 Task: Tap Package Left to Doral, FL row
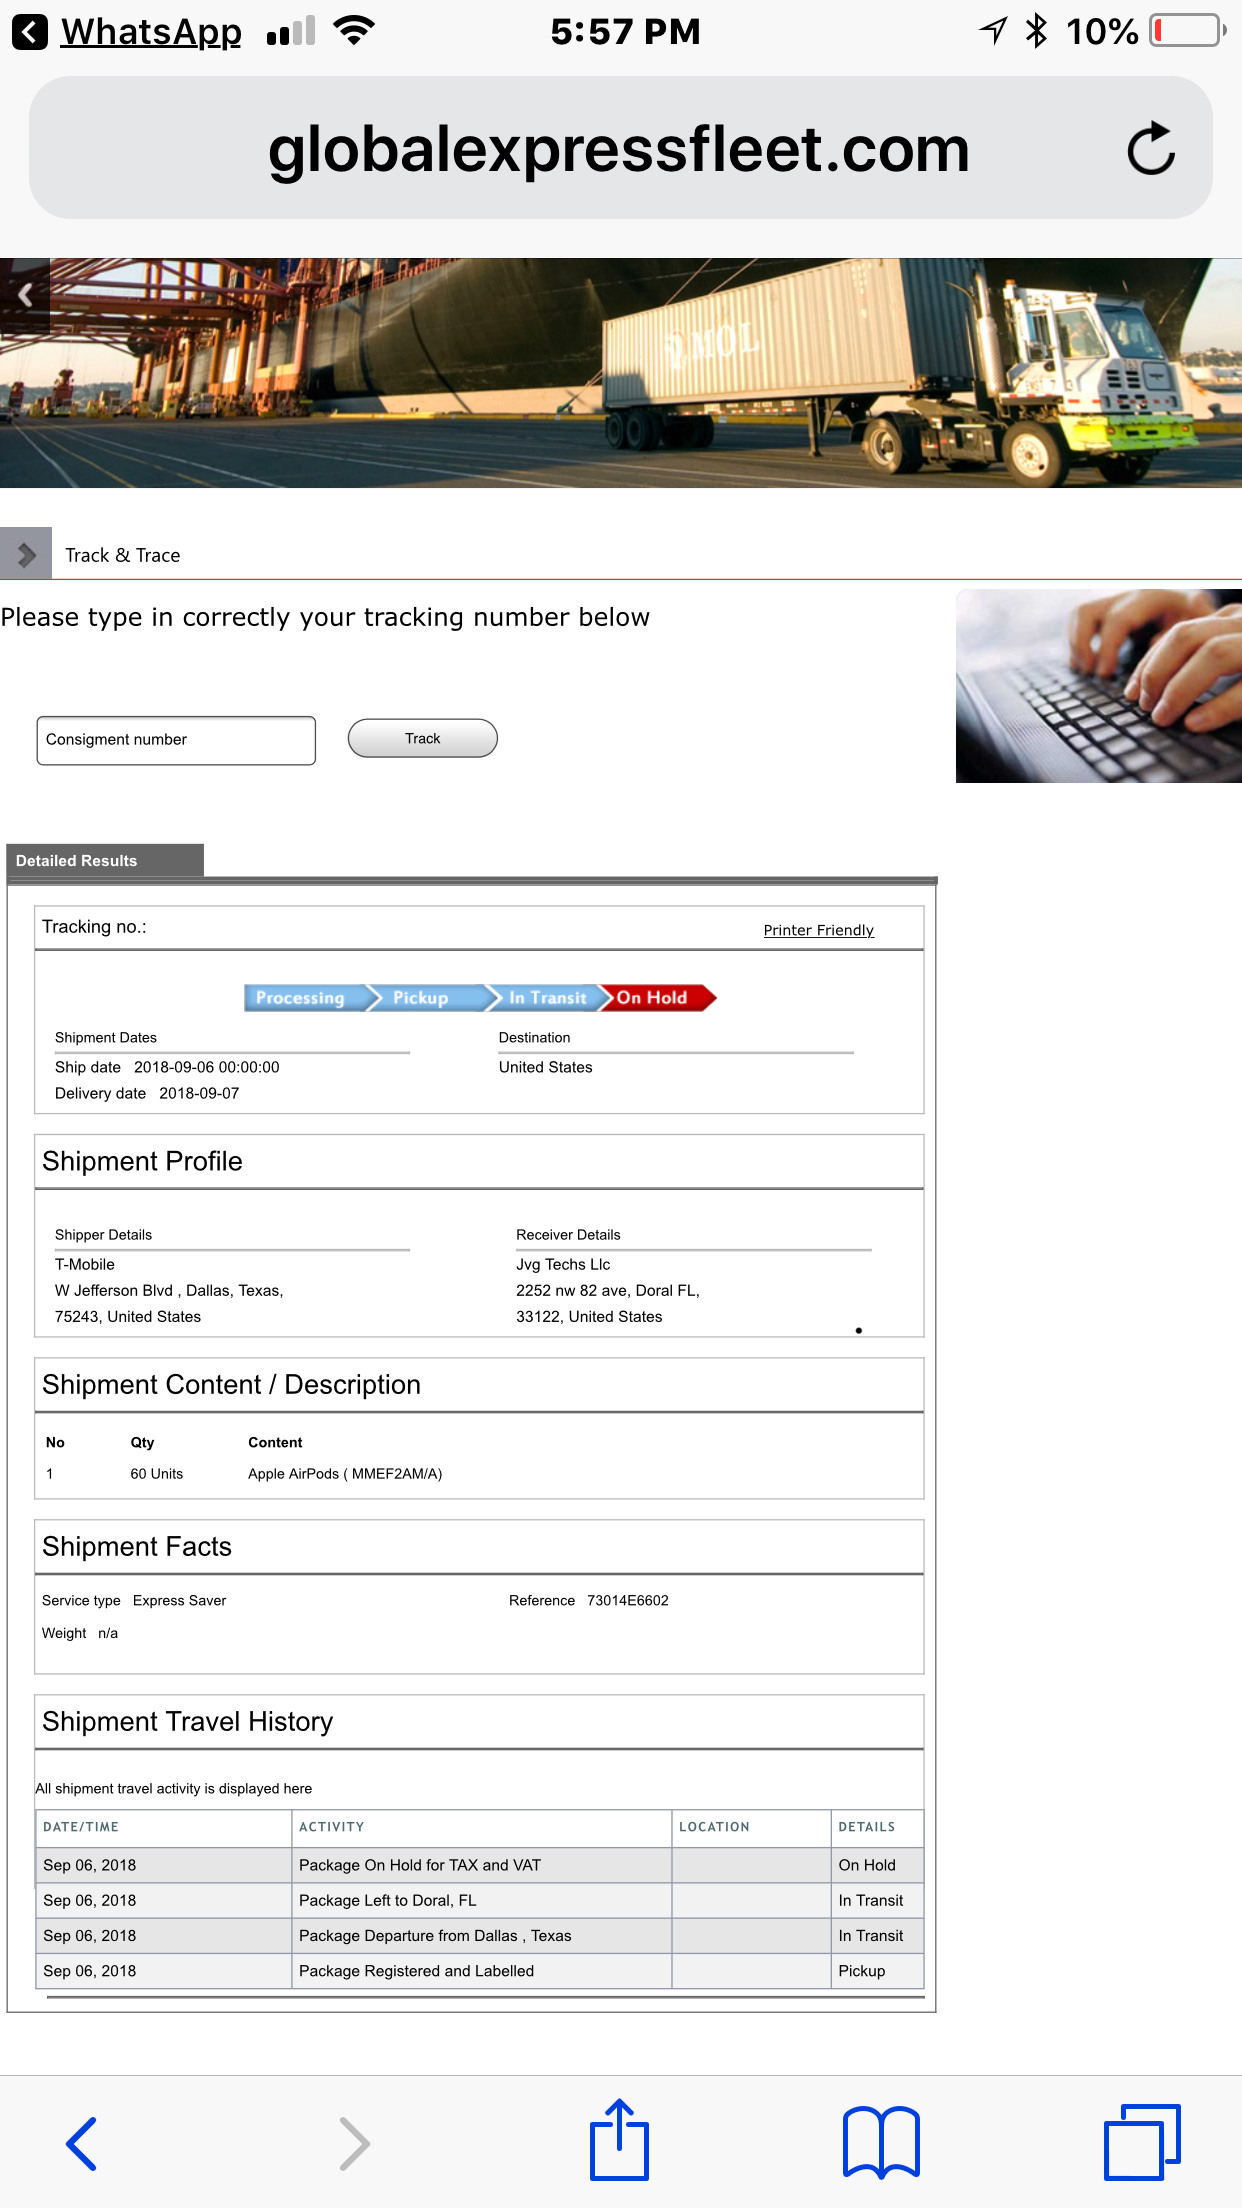pos(480,1900)
